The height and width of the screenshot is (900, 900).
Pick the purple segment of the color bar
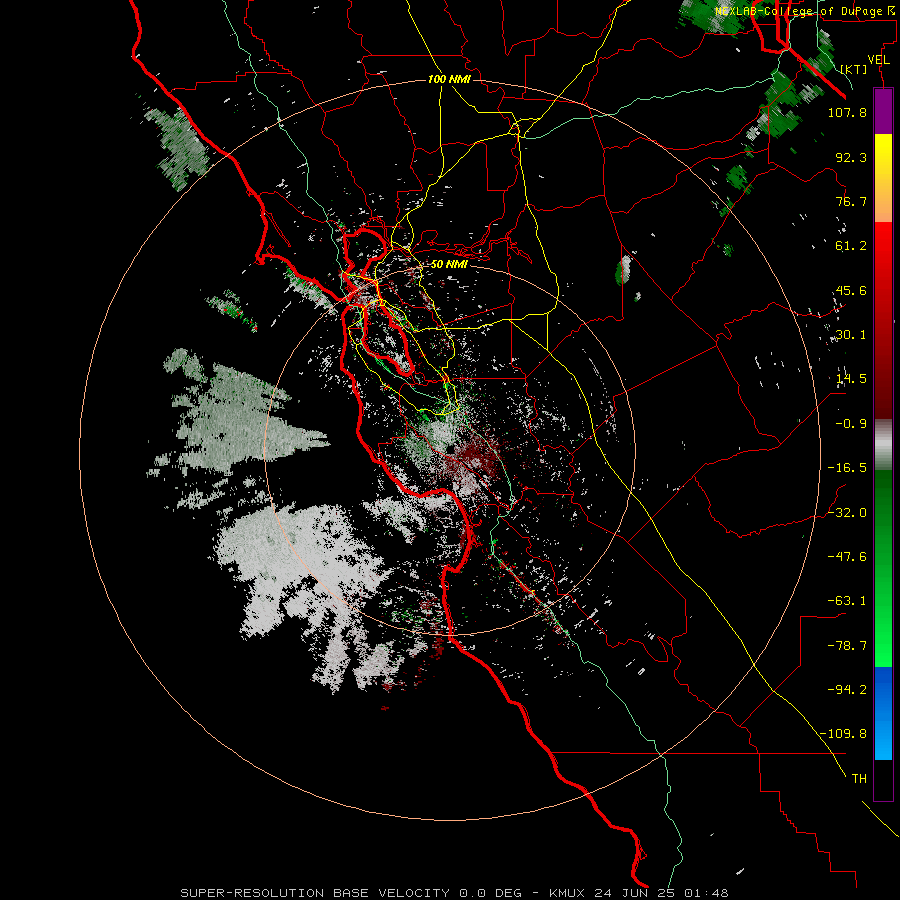click(x=883, y=111)
